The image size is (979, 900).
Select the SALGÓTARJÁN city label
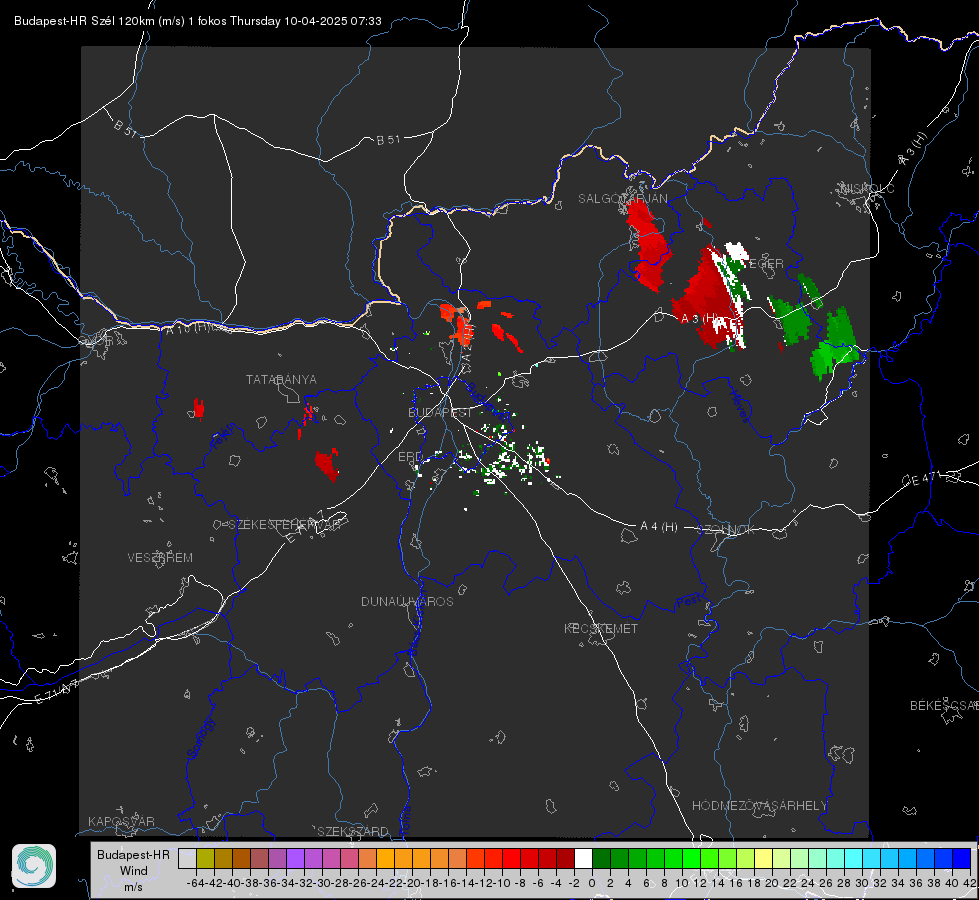click(x=622, y=199)
